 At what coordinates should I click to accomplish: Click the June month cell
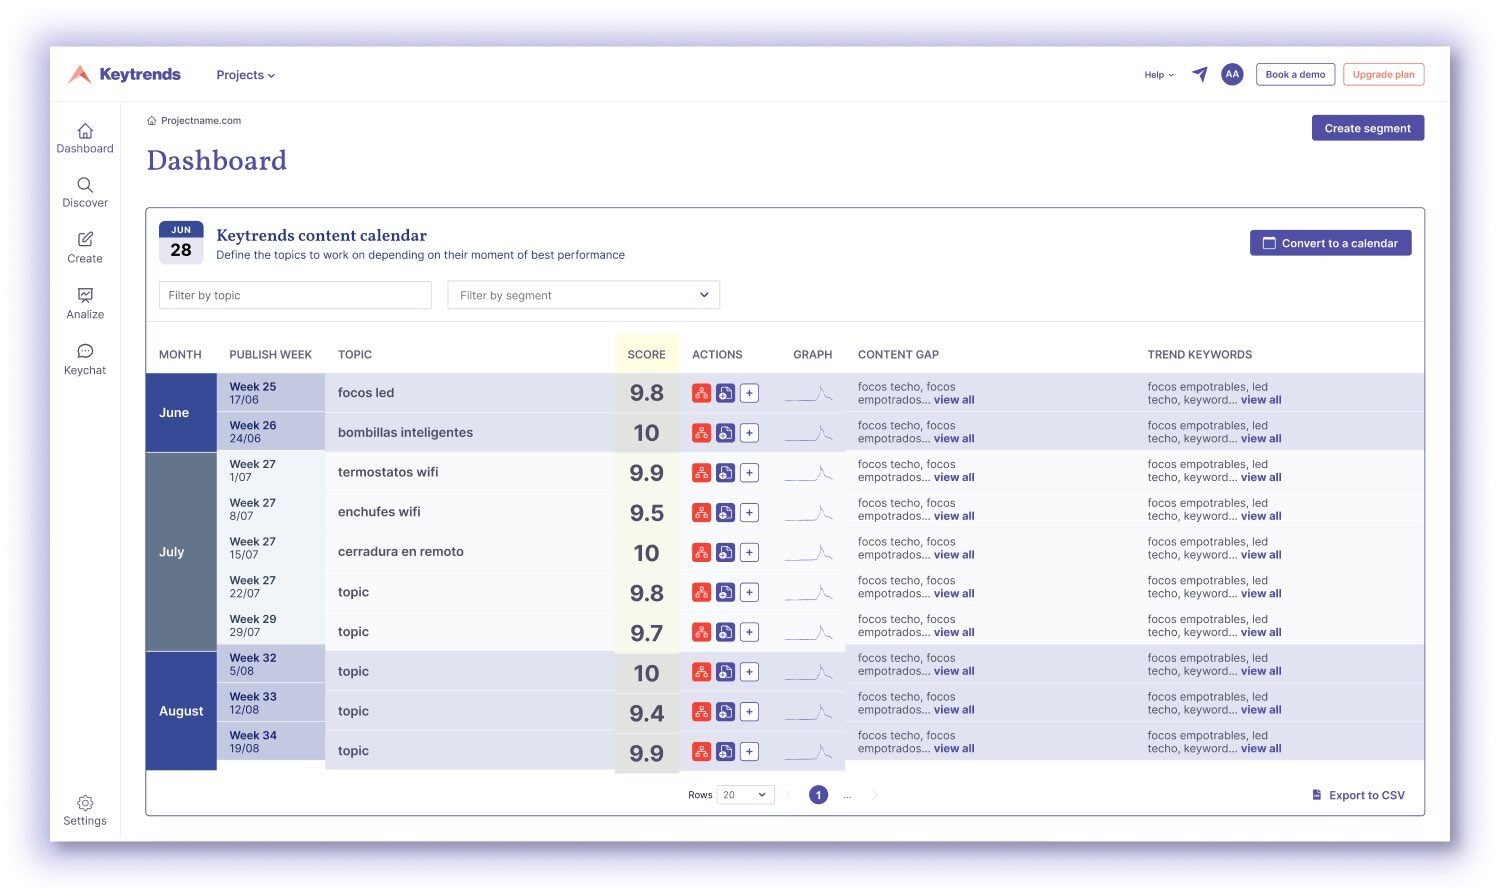coord(181,412)
